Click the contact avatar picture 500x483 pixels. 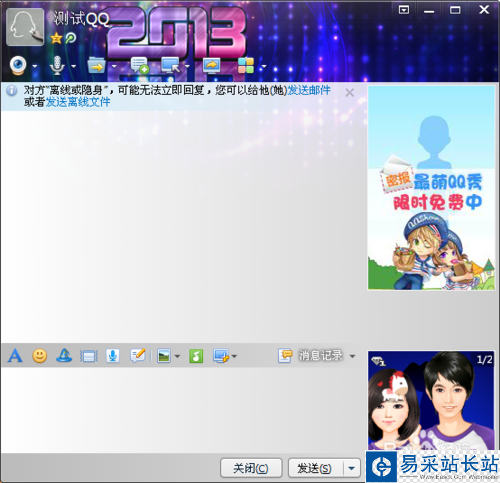(x=25, y=27)
